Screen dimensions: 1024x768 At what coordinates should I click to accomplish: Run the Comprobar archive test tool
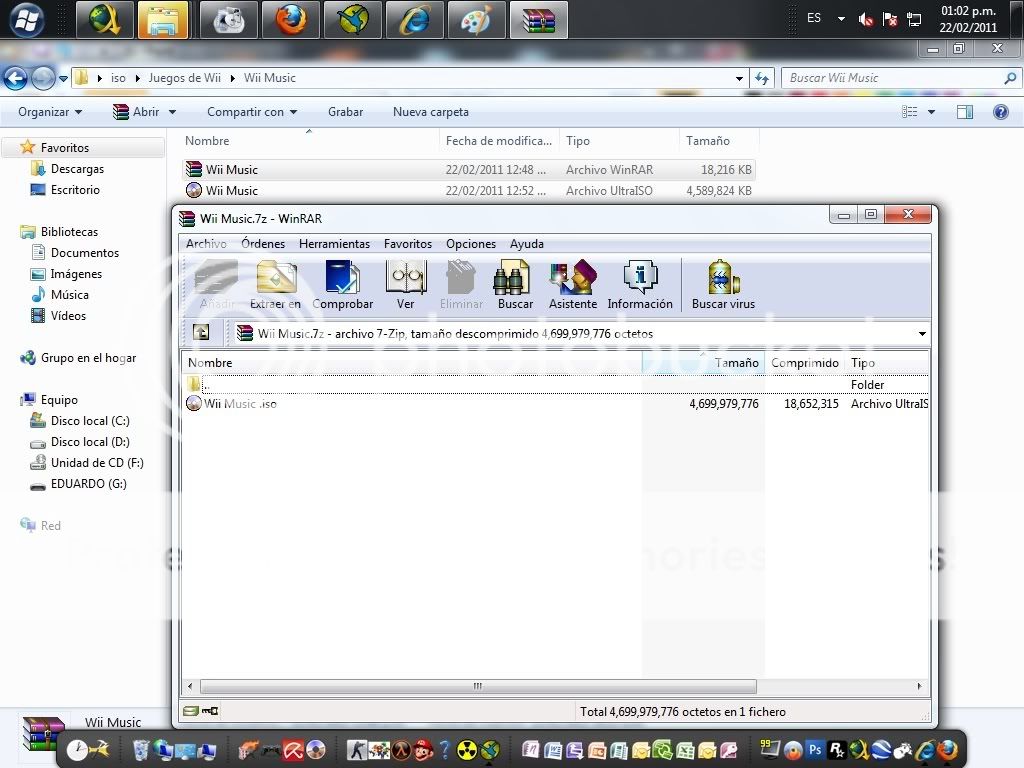pos(342,285)
